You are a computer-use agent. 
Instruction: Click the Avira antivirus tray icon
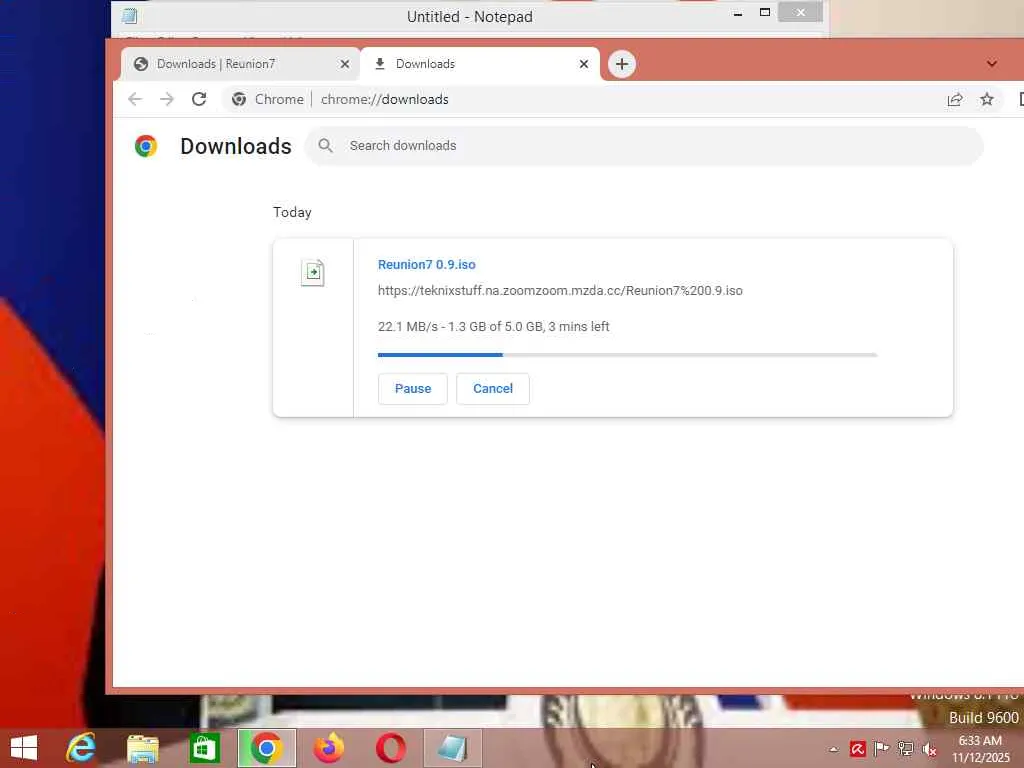point(857,748)
